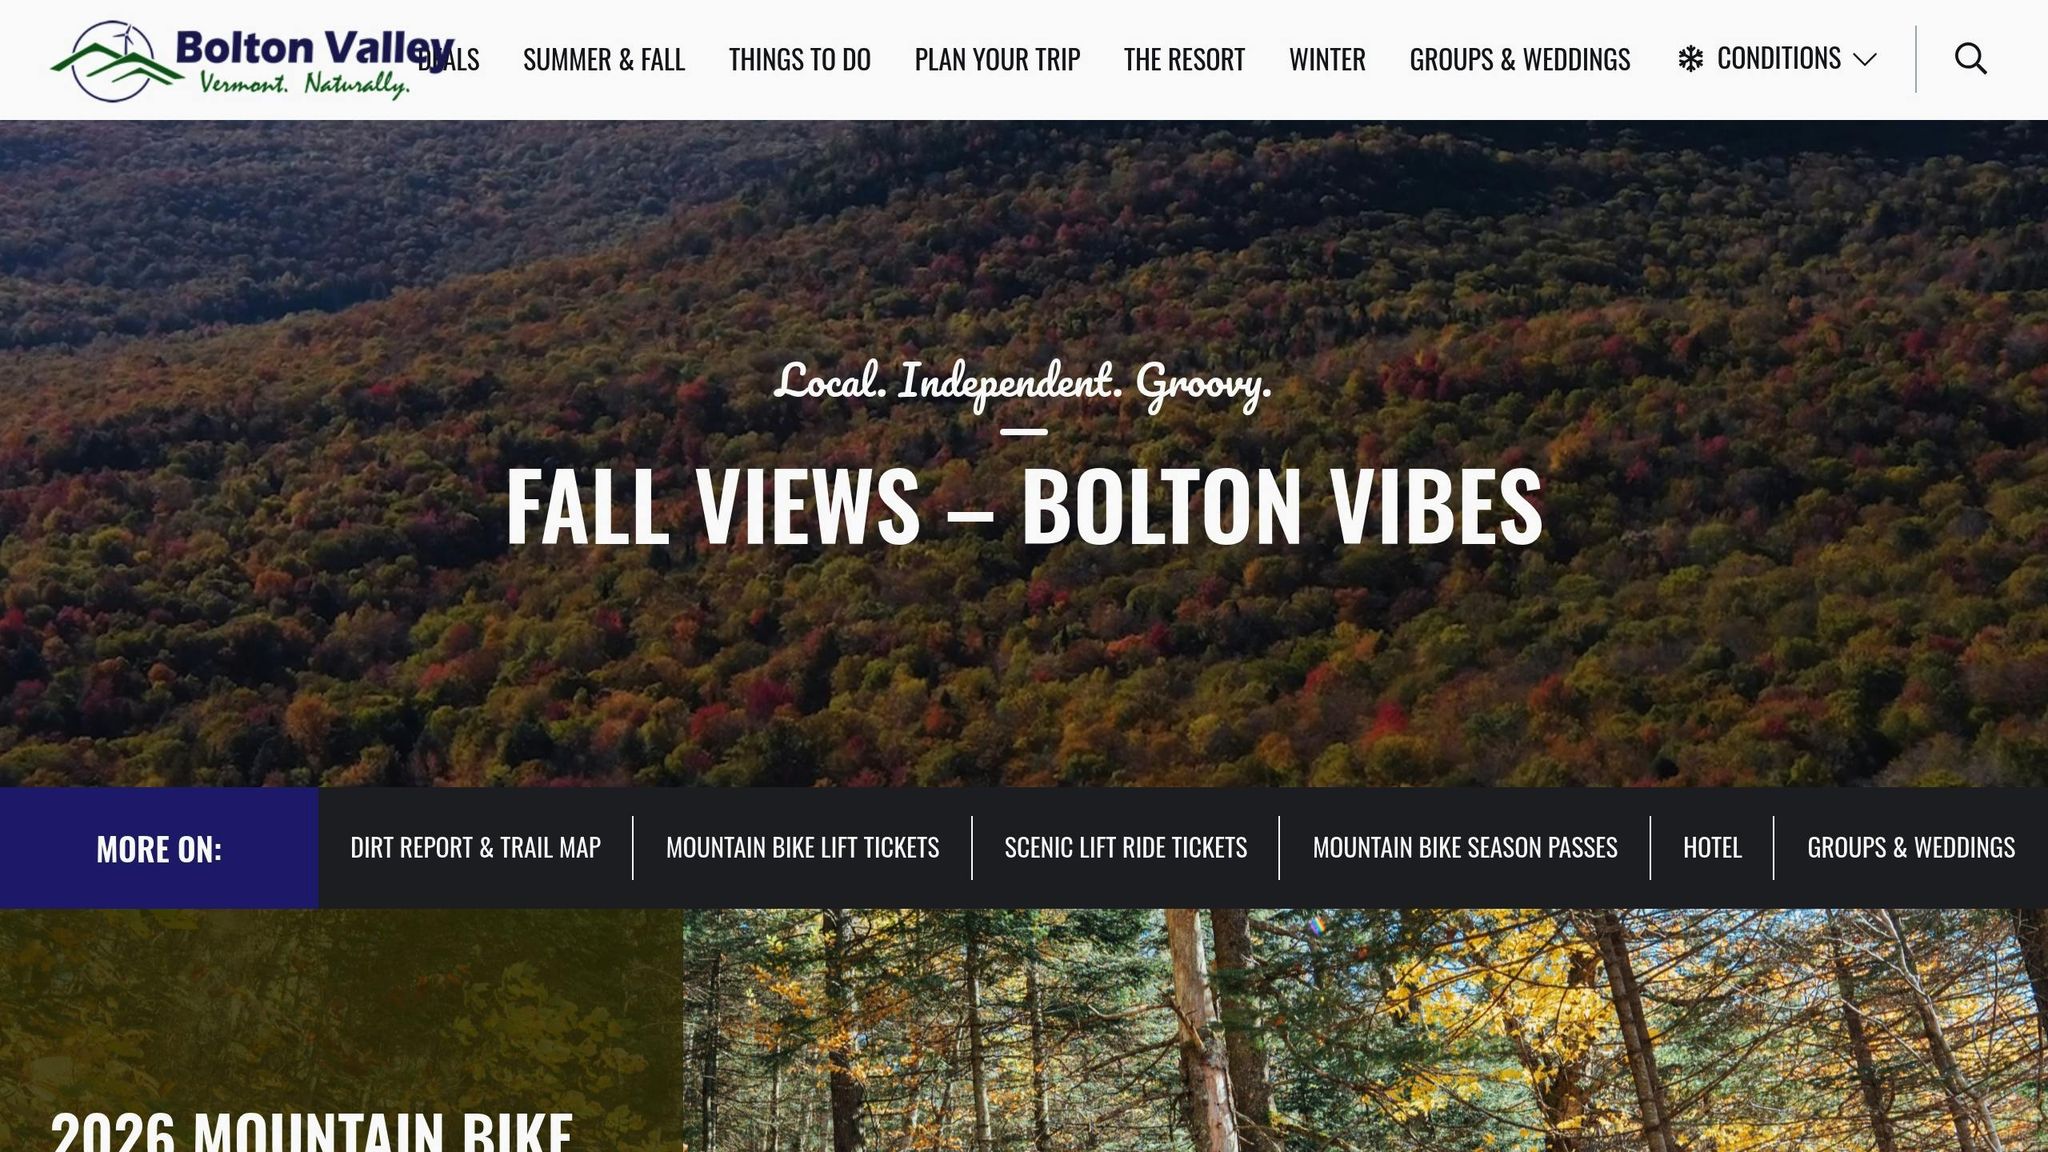The width and height of the screenshot is (2048, 1152).
Task: Open Mountain Bike Lift Tickets link
Action: tap(802, 848)
